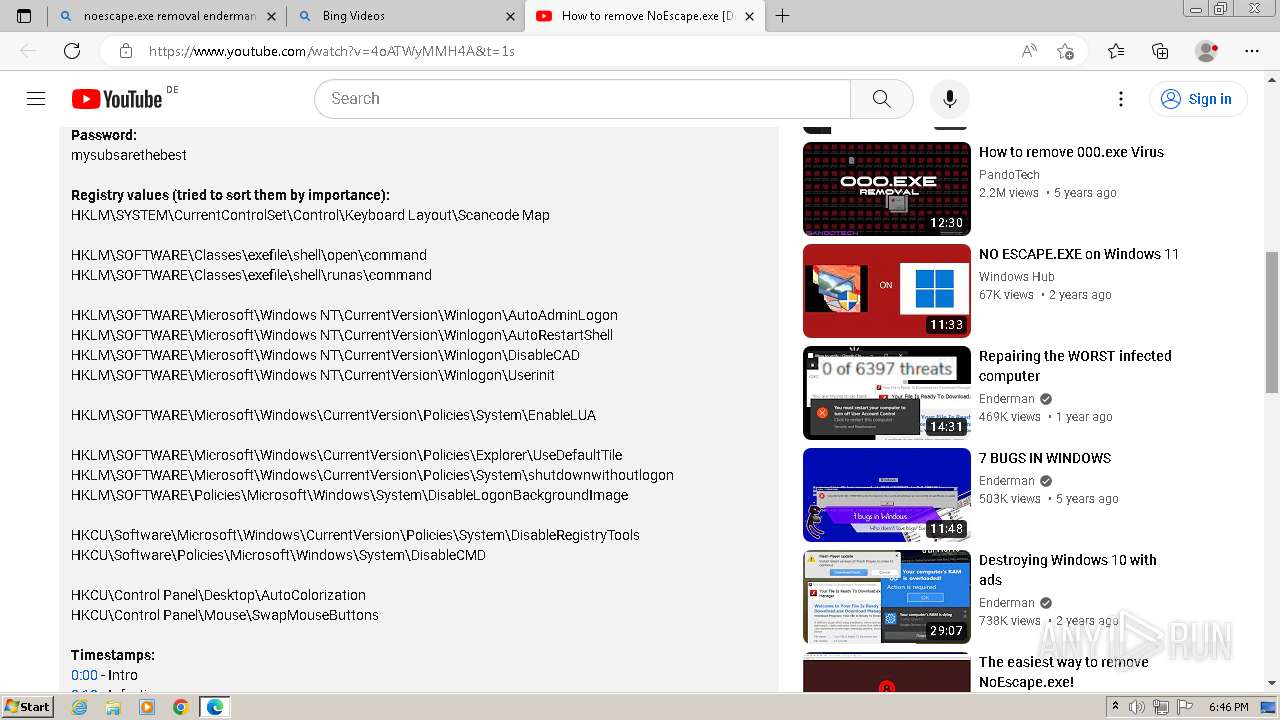Launch Chrome from taskbar

tap(180, 707)
